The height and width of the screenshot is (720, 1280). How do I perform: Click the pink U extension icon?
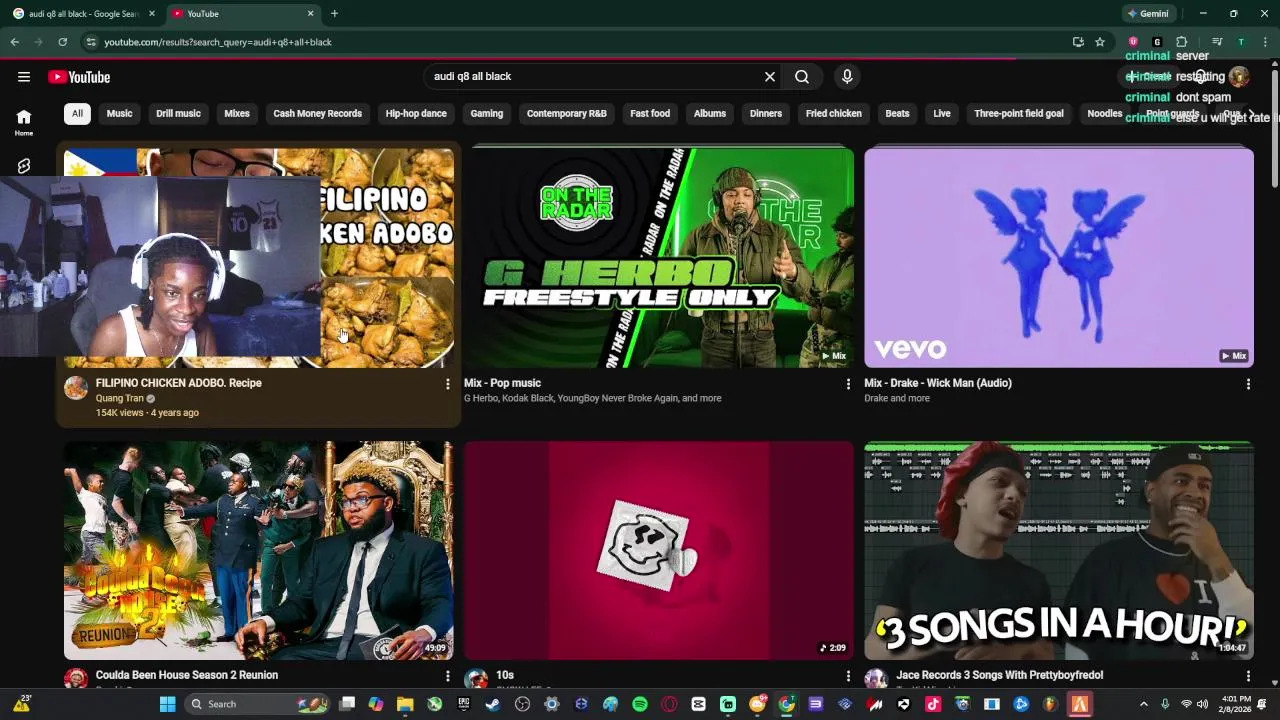[x=1133, y=42]
